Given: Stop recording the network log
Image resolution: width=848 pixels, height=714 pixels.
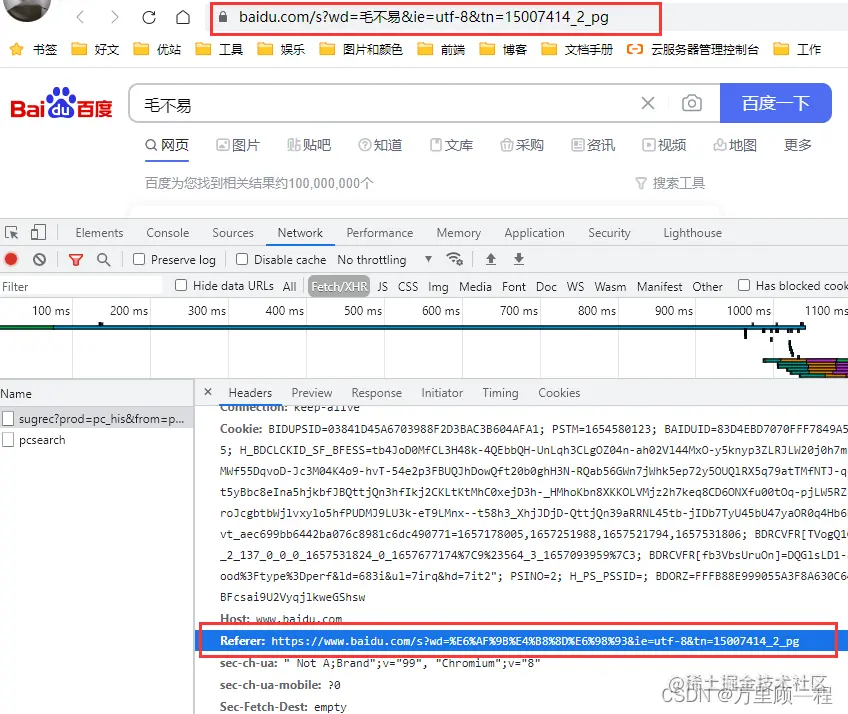Looking at the screenshot, I should (x=10, y=259).
